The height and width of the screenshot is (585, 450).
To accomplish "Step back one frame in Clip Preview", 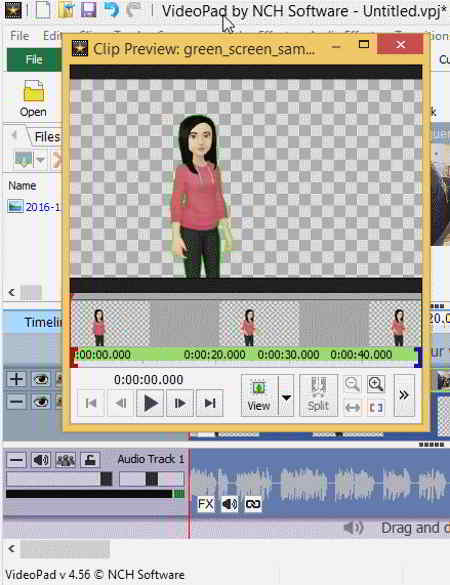I will 121,403.
